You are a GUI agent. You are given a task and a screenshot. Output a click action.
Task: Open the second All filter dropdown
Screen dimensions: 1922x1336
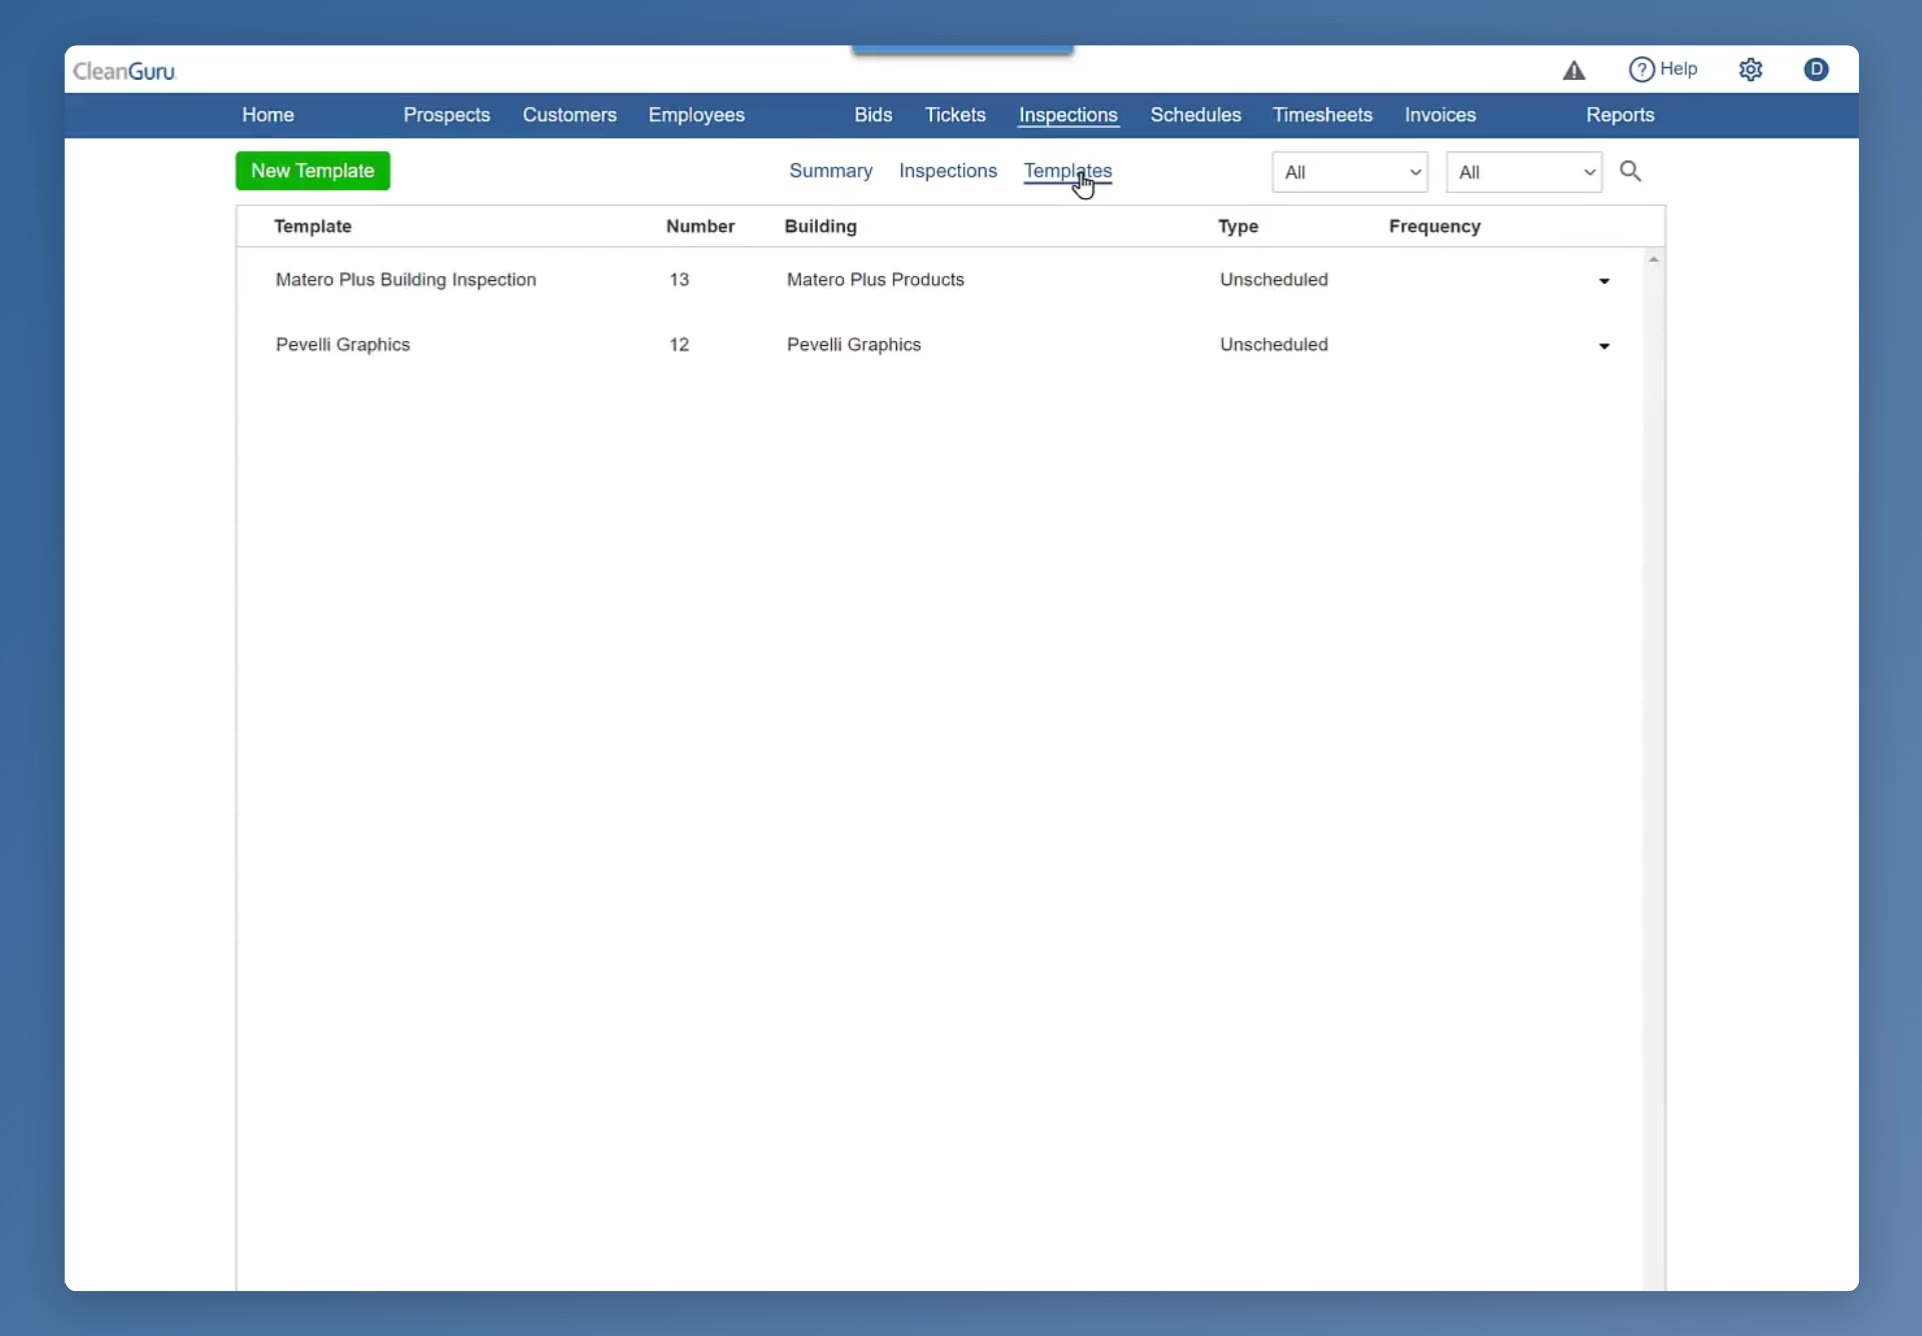1524,172
